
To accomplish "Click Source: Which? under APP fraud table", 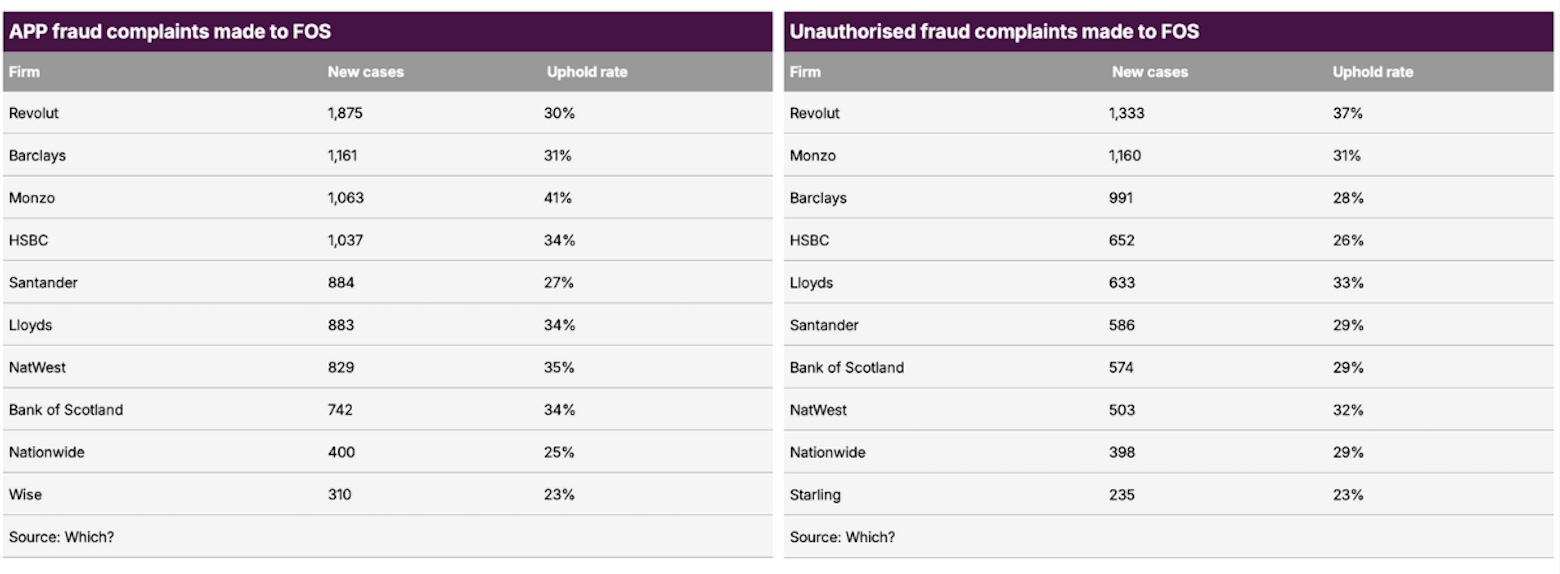I will [61, 537].
